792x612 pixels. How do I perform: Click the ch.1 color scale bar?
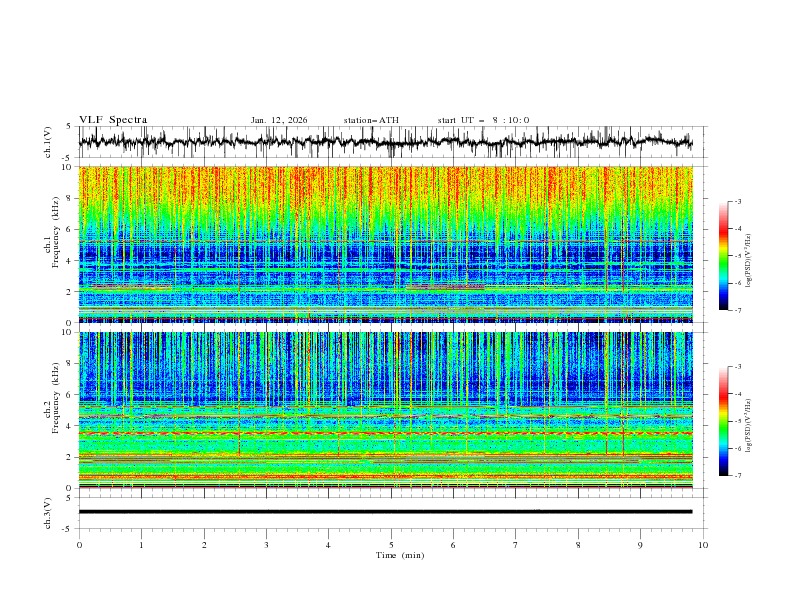coord(723,256)
